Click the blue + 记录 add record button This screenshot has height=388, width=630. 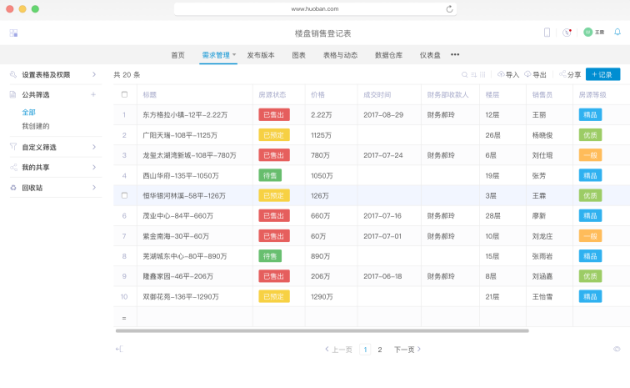point(603,74)
